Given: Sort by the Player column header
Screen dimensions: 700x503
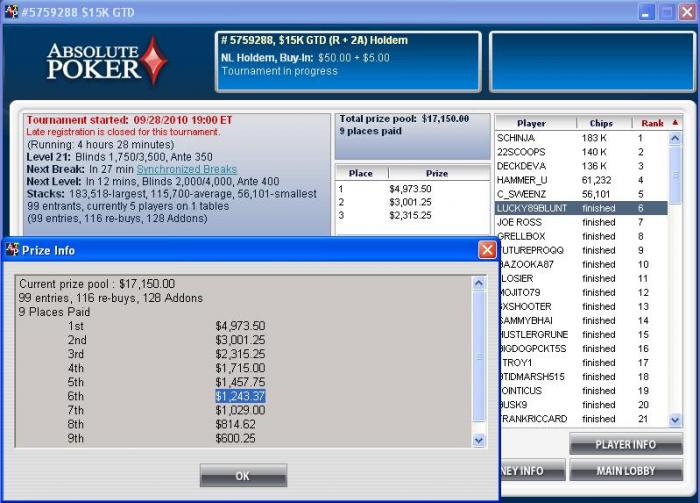Looking at the screenshot, I should point(531,123).
